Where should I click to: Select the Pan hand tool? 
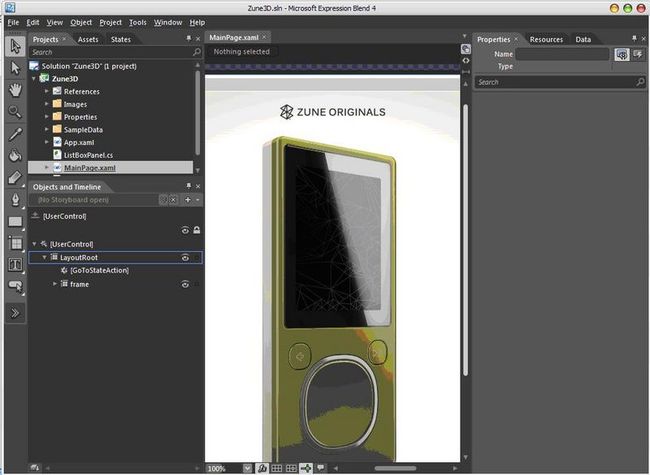tap(15, 90)
